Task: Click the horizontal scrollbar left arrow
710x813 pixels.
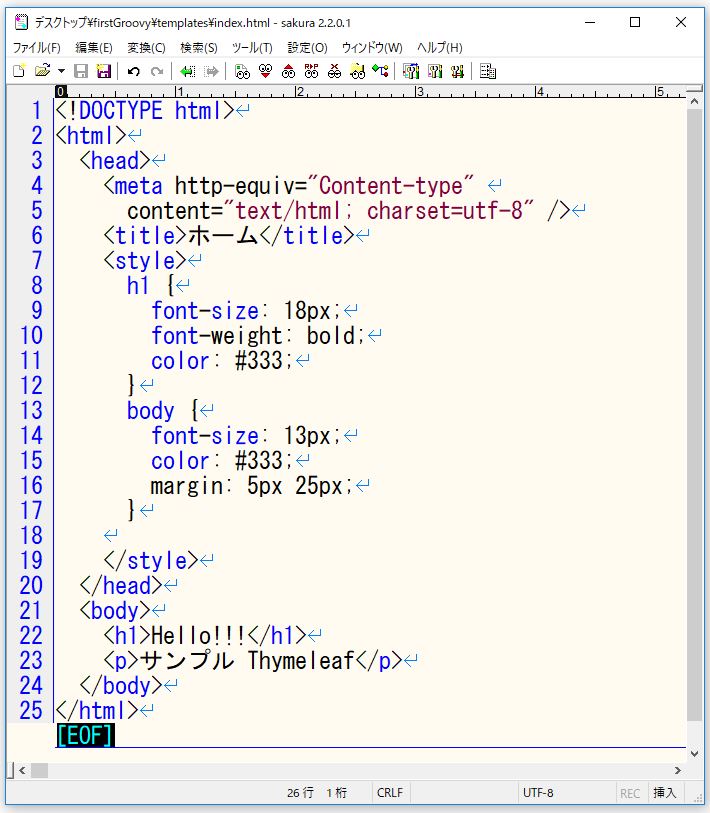Action: (x=22, y=770)
